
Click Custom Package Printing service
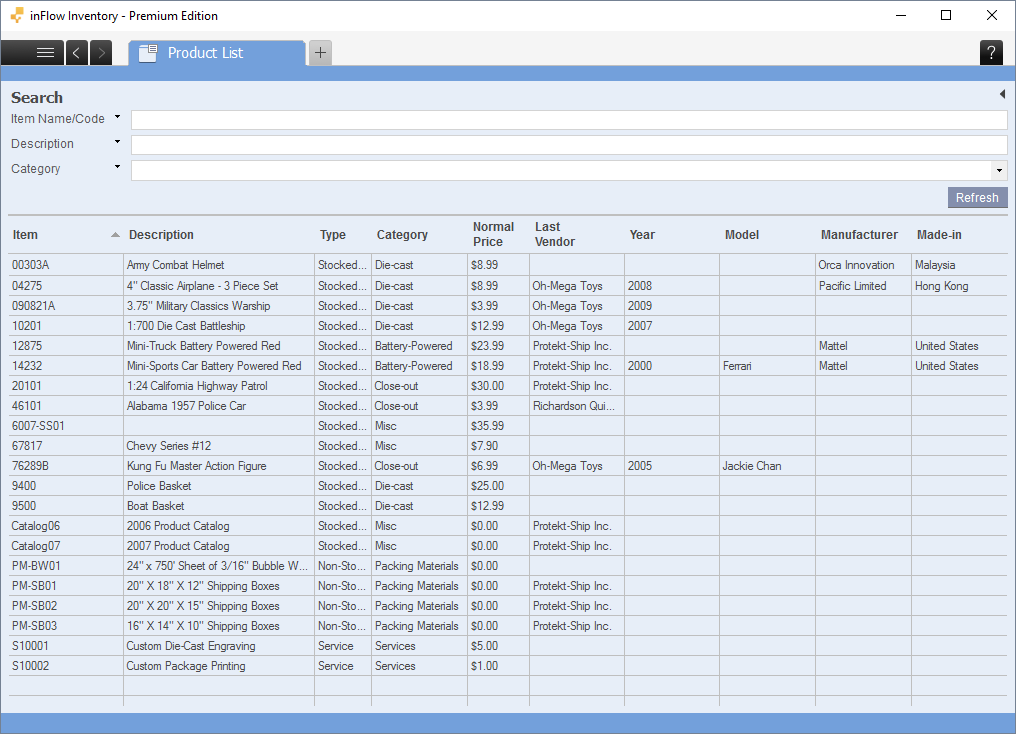click(x=186, y=666)
